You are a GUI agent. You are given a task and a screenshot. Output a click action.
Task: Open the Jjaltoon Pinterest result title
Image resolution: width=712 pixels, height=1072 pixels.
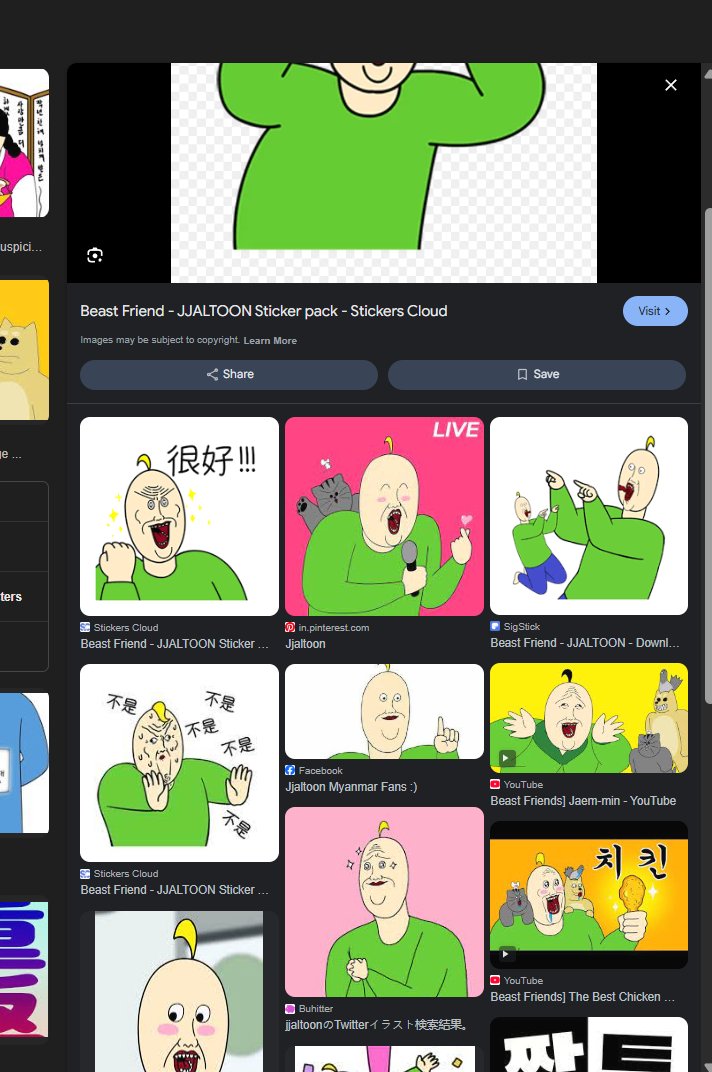[305, 644]
